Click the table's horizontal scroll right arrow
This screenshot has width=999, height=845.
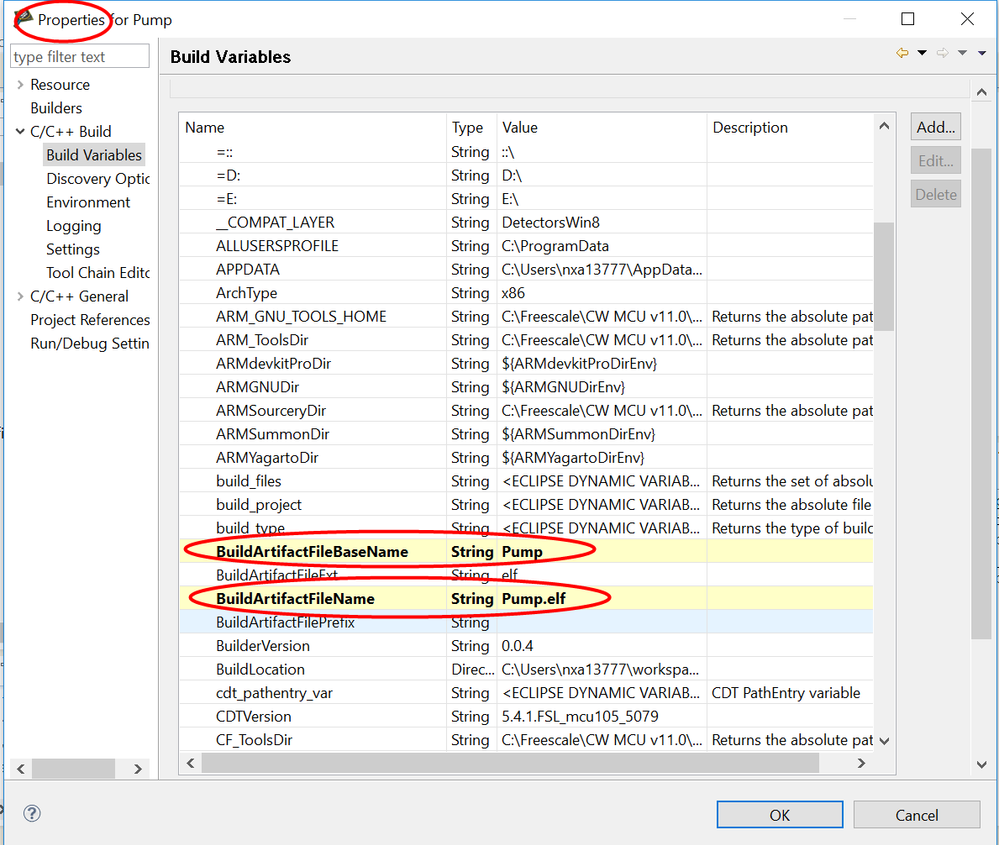point(861,763)
